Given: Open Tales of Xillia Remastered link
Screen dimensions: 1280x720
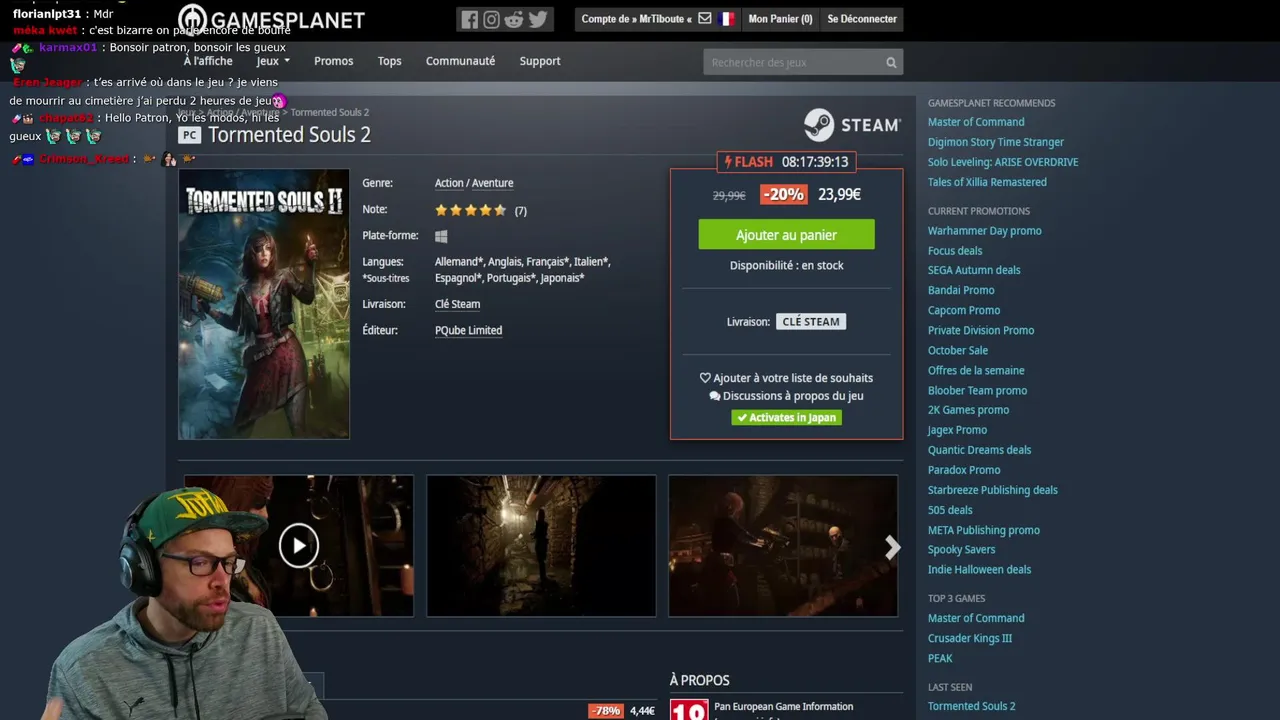Looking at the screenshot, I should click(987, 182).
